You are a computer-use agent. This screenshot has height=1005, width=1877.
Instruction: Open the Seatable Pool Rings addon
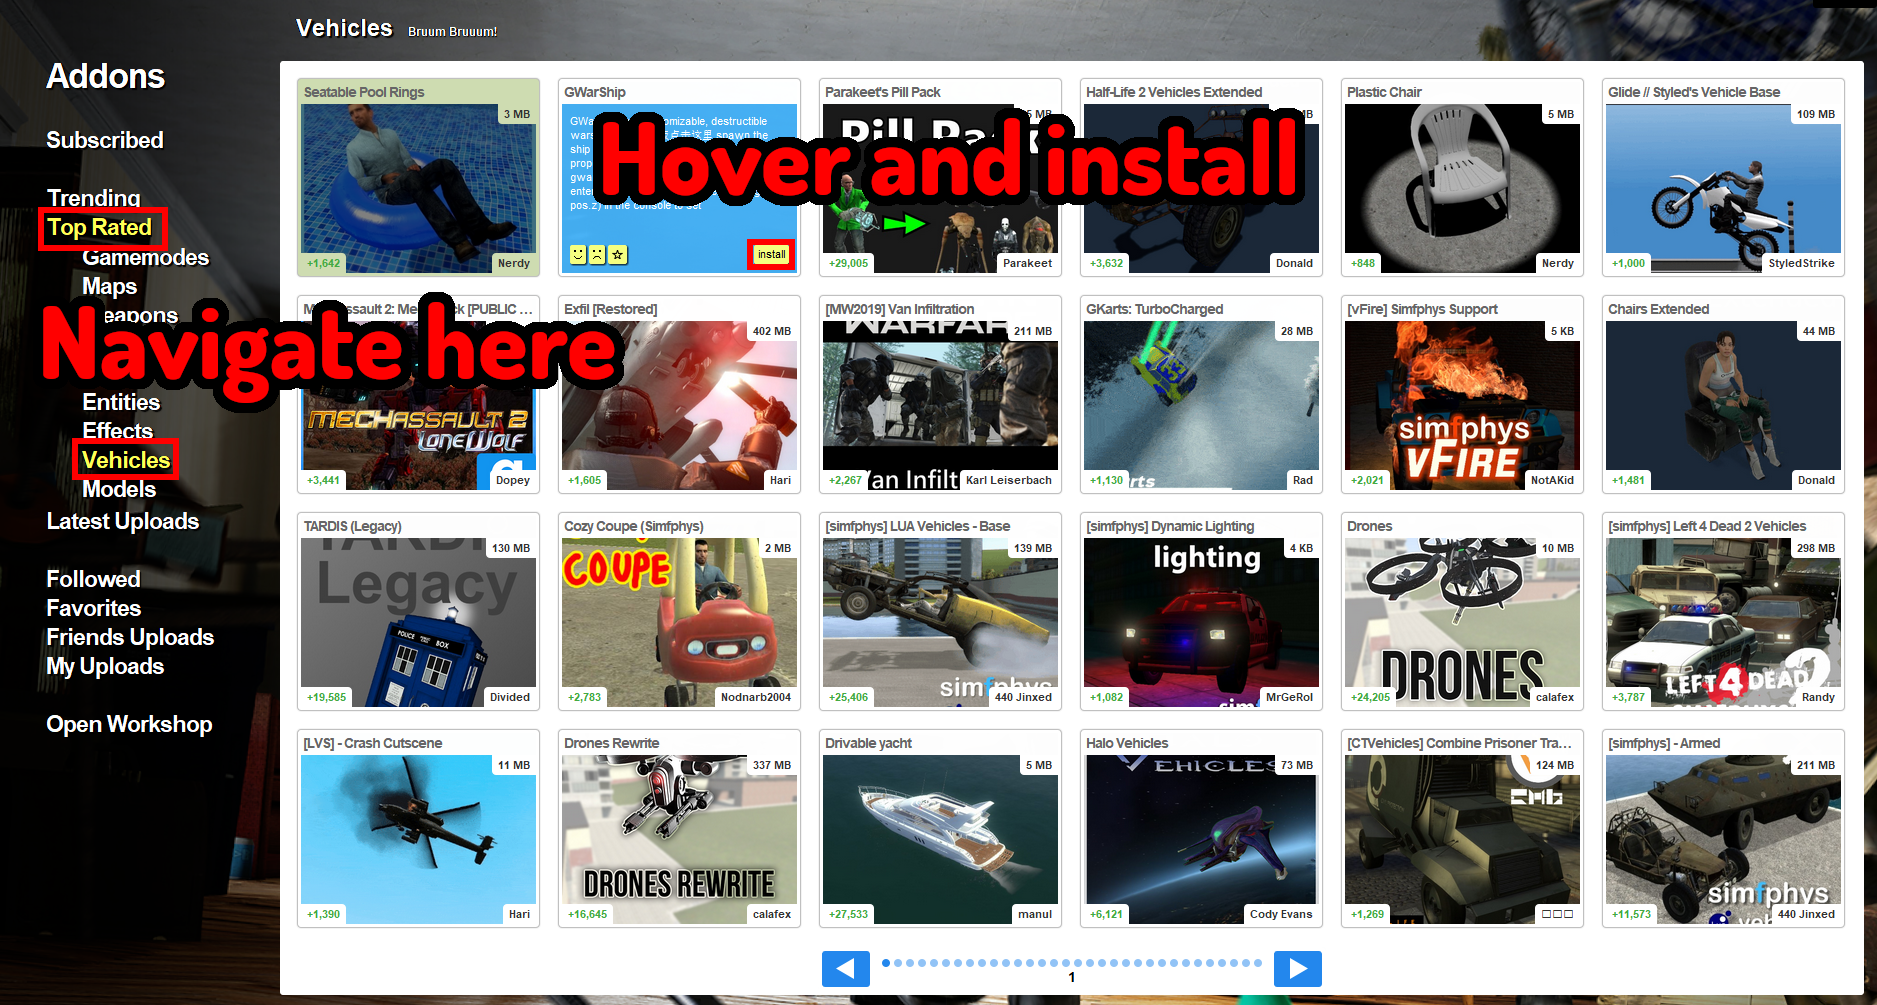click(418, 177)
